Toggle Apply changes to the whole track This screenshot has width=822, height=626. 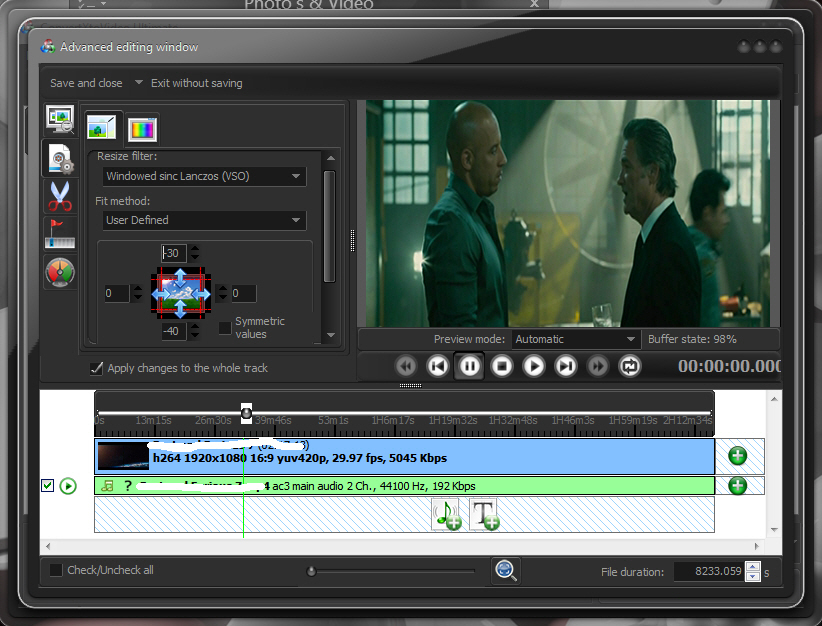click(96, 368)
